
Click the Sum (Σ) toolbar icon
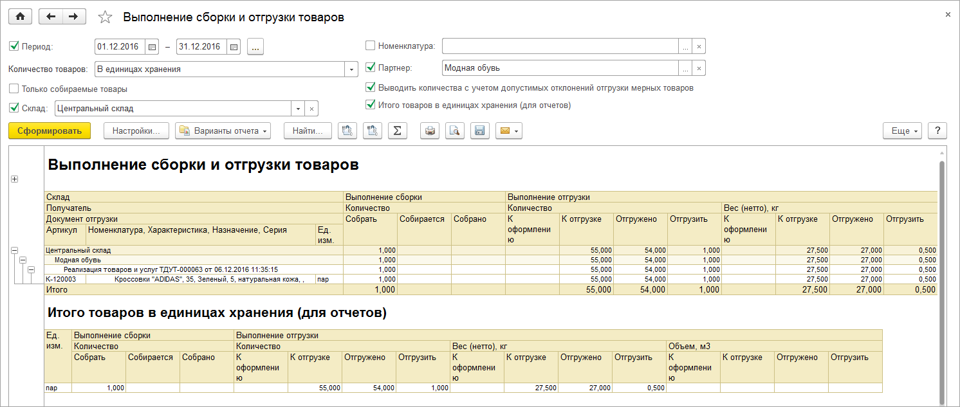pos(397,131)
